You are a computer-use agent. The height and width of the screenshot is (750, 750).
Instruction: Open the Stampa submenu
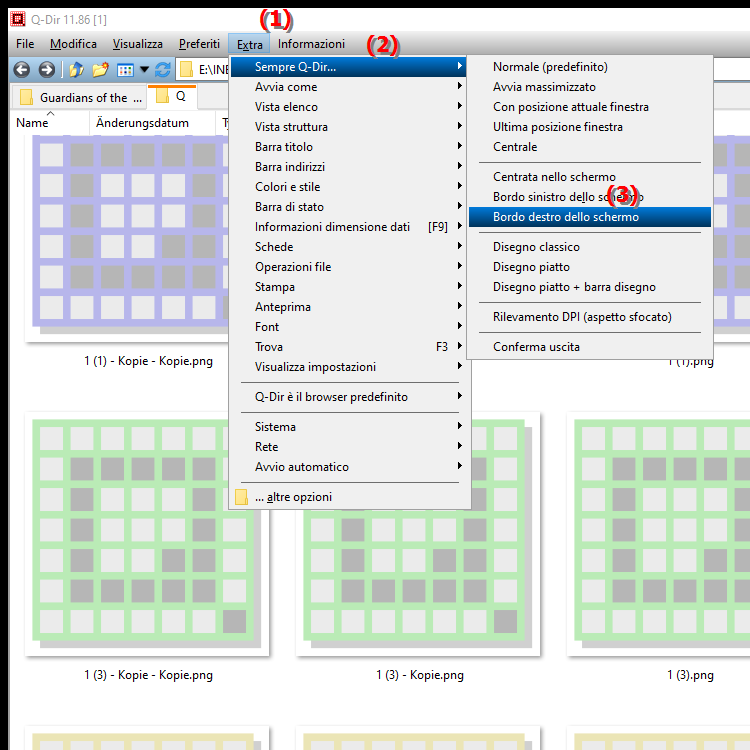[x=349, y=287]
